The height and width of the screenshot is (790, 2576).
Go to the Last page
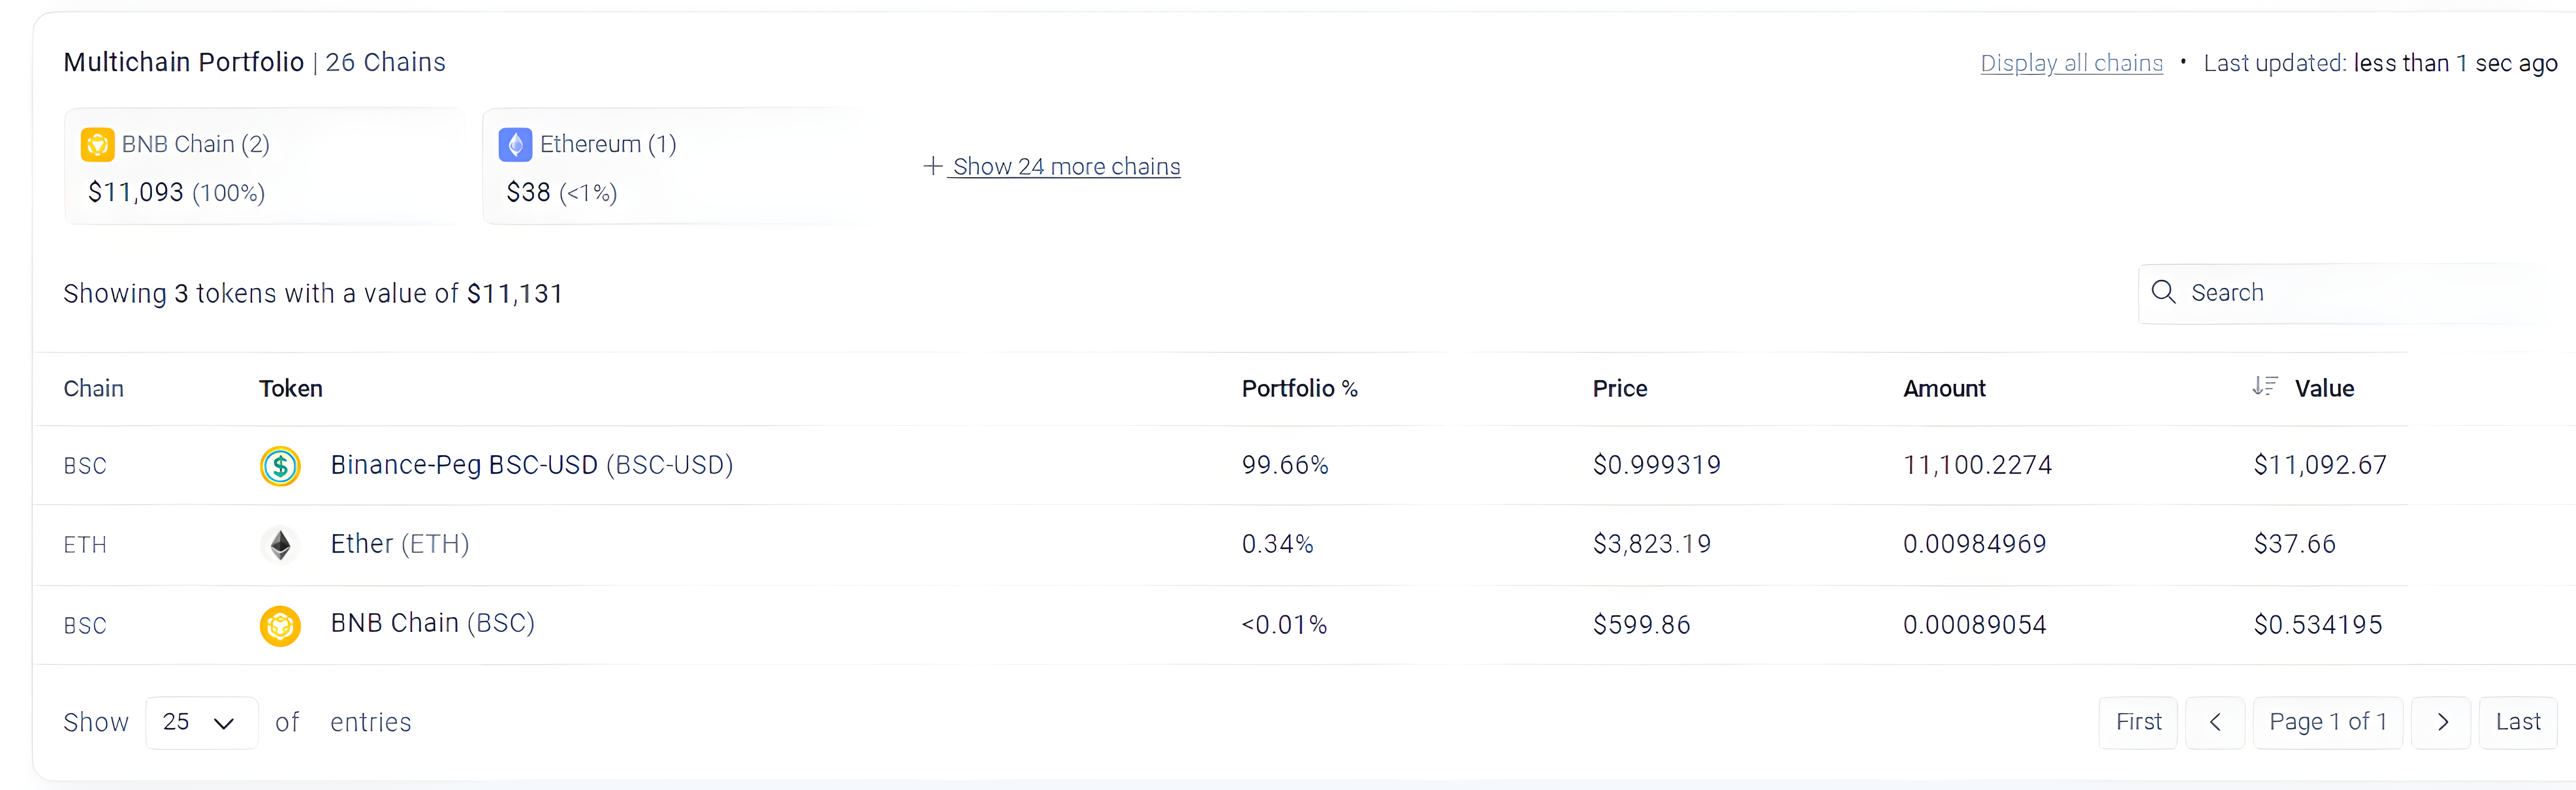(2517, 722)
